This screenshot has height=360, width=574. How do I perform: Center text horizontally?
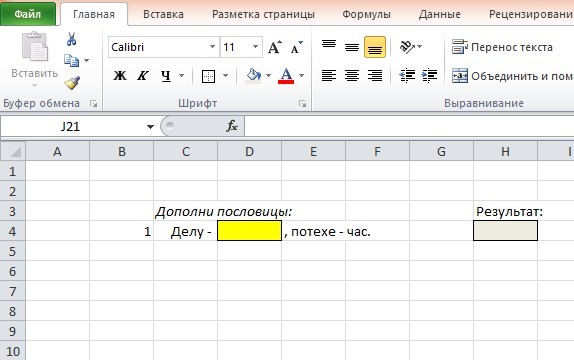[352, 76]
